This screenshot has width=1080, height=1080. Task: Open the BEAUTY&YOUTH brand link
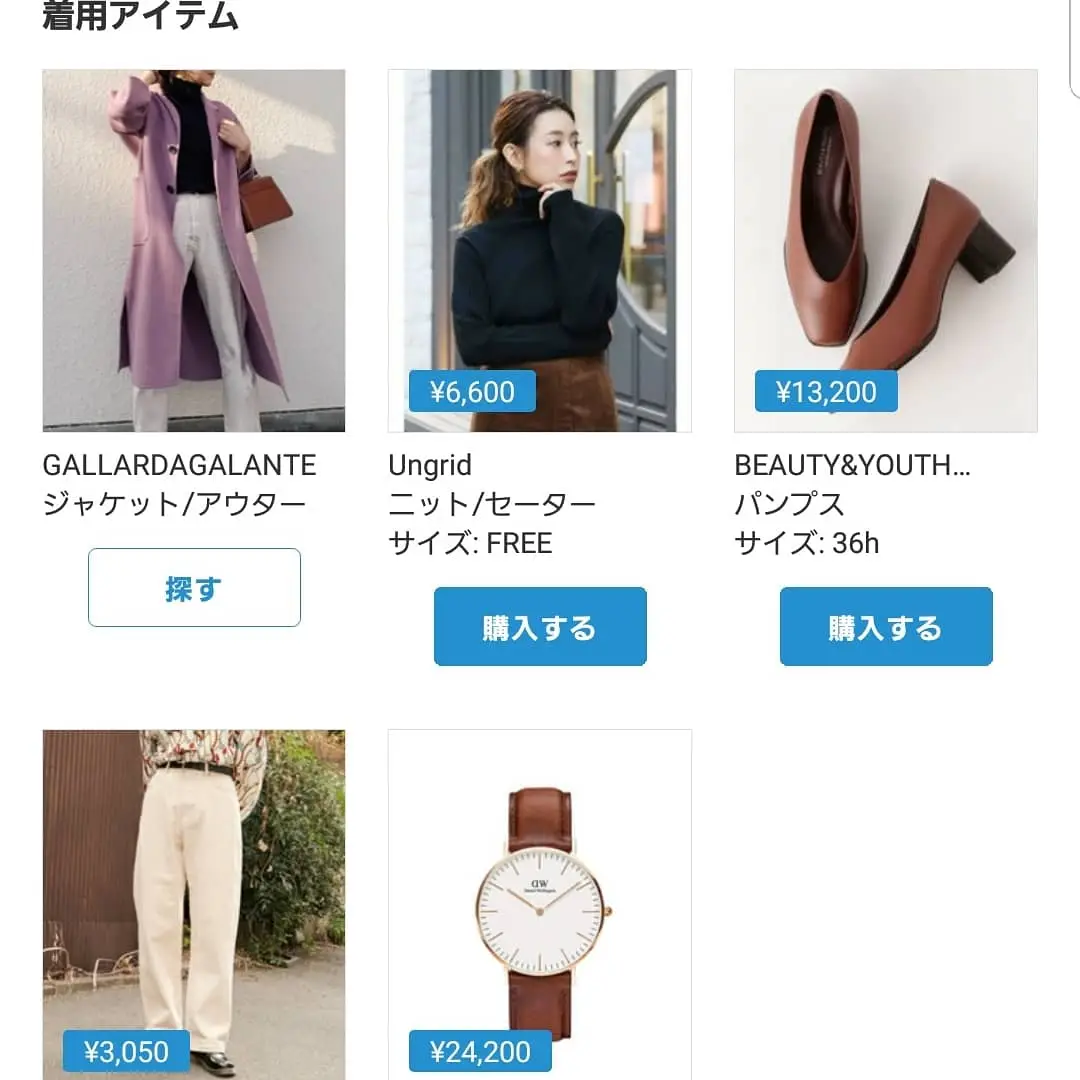pos(852,465)
